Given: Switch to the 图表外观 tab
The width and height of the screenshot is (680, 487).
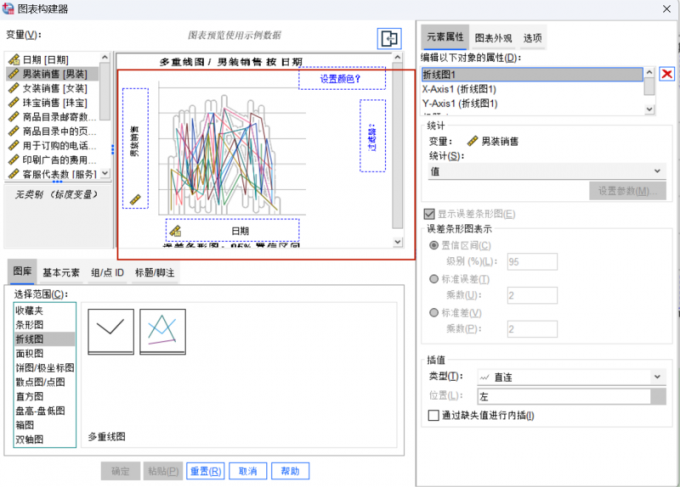Looking at the screenshot, I should point(493,38).
